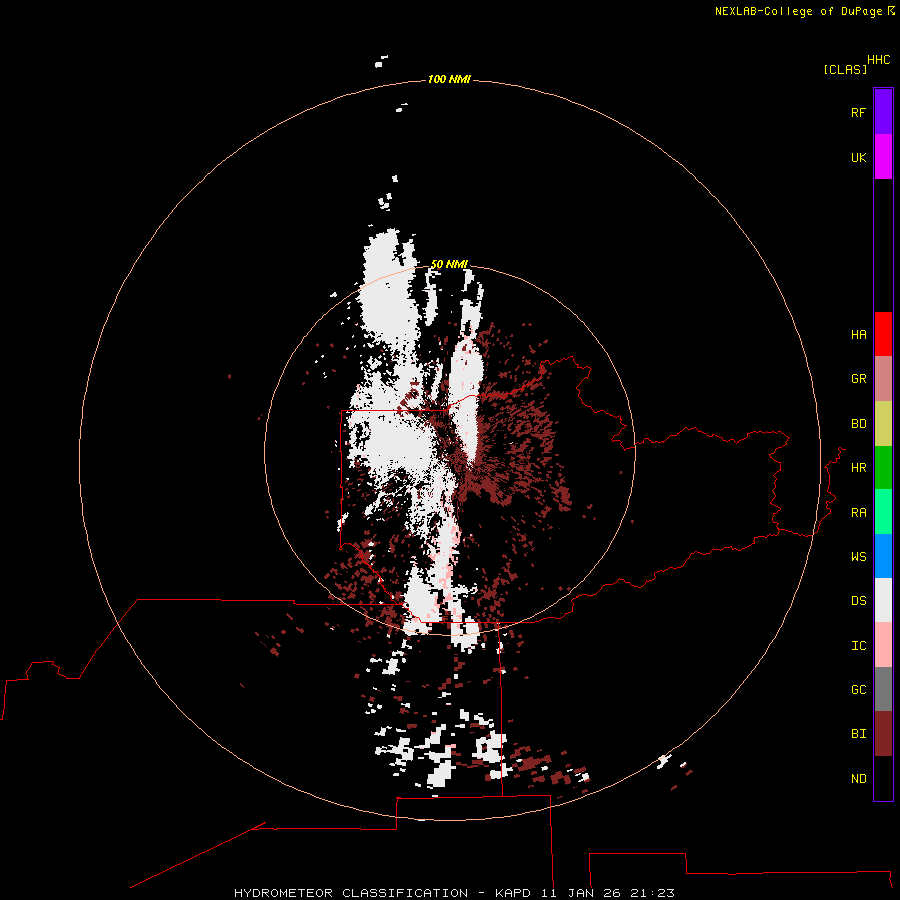
Task: Click the magenta UK color swatch
Action: [883, 157]
